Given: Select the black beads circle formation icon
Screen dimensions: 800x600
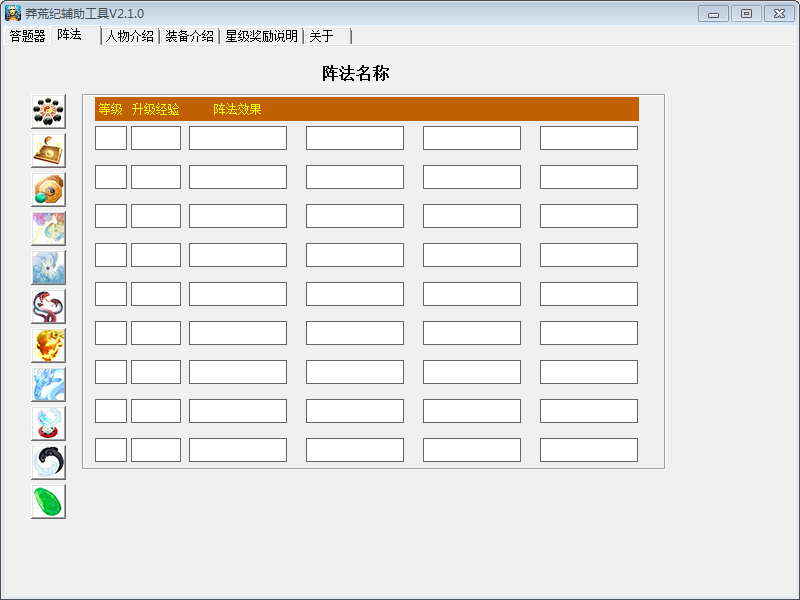Looking at the screenshot, I should click(x=48, y=111).
